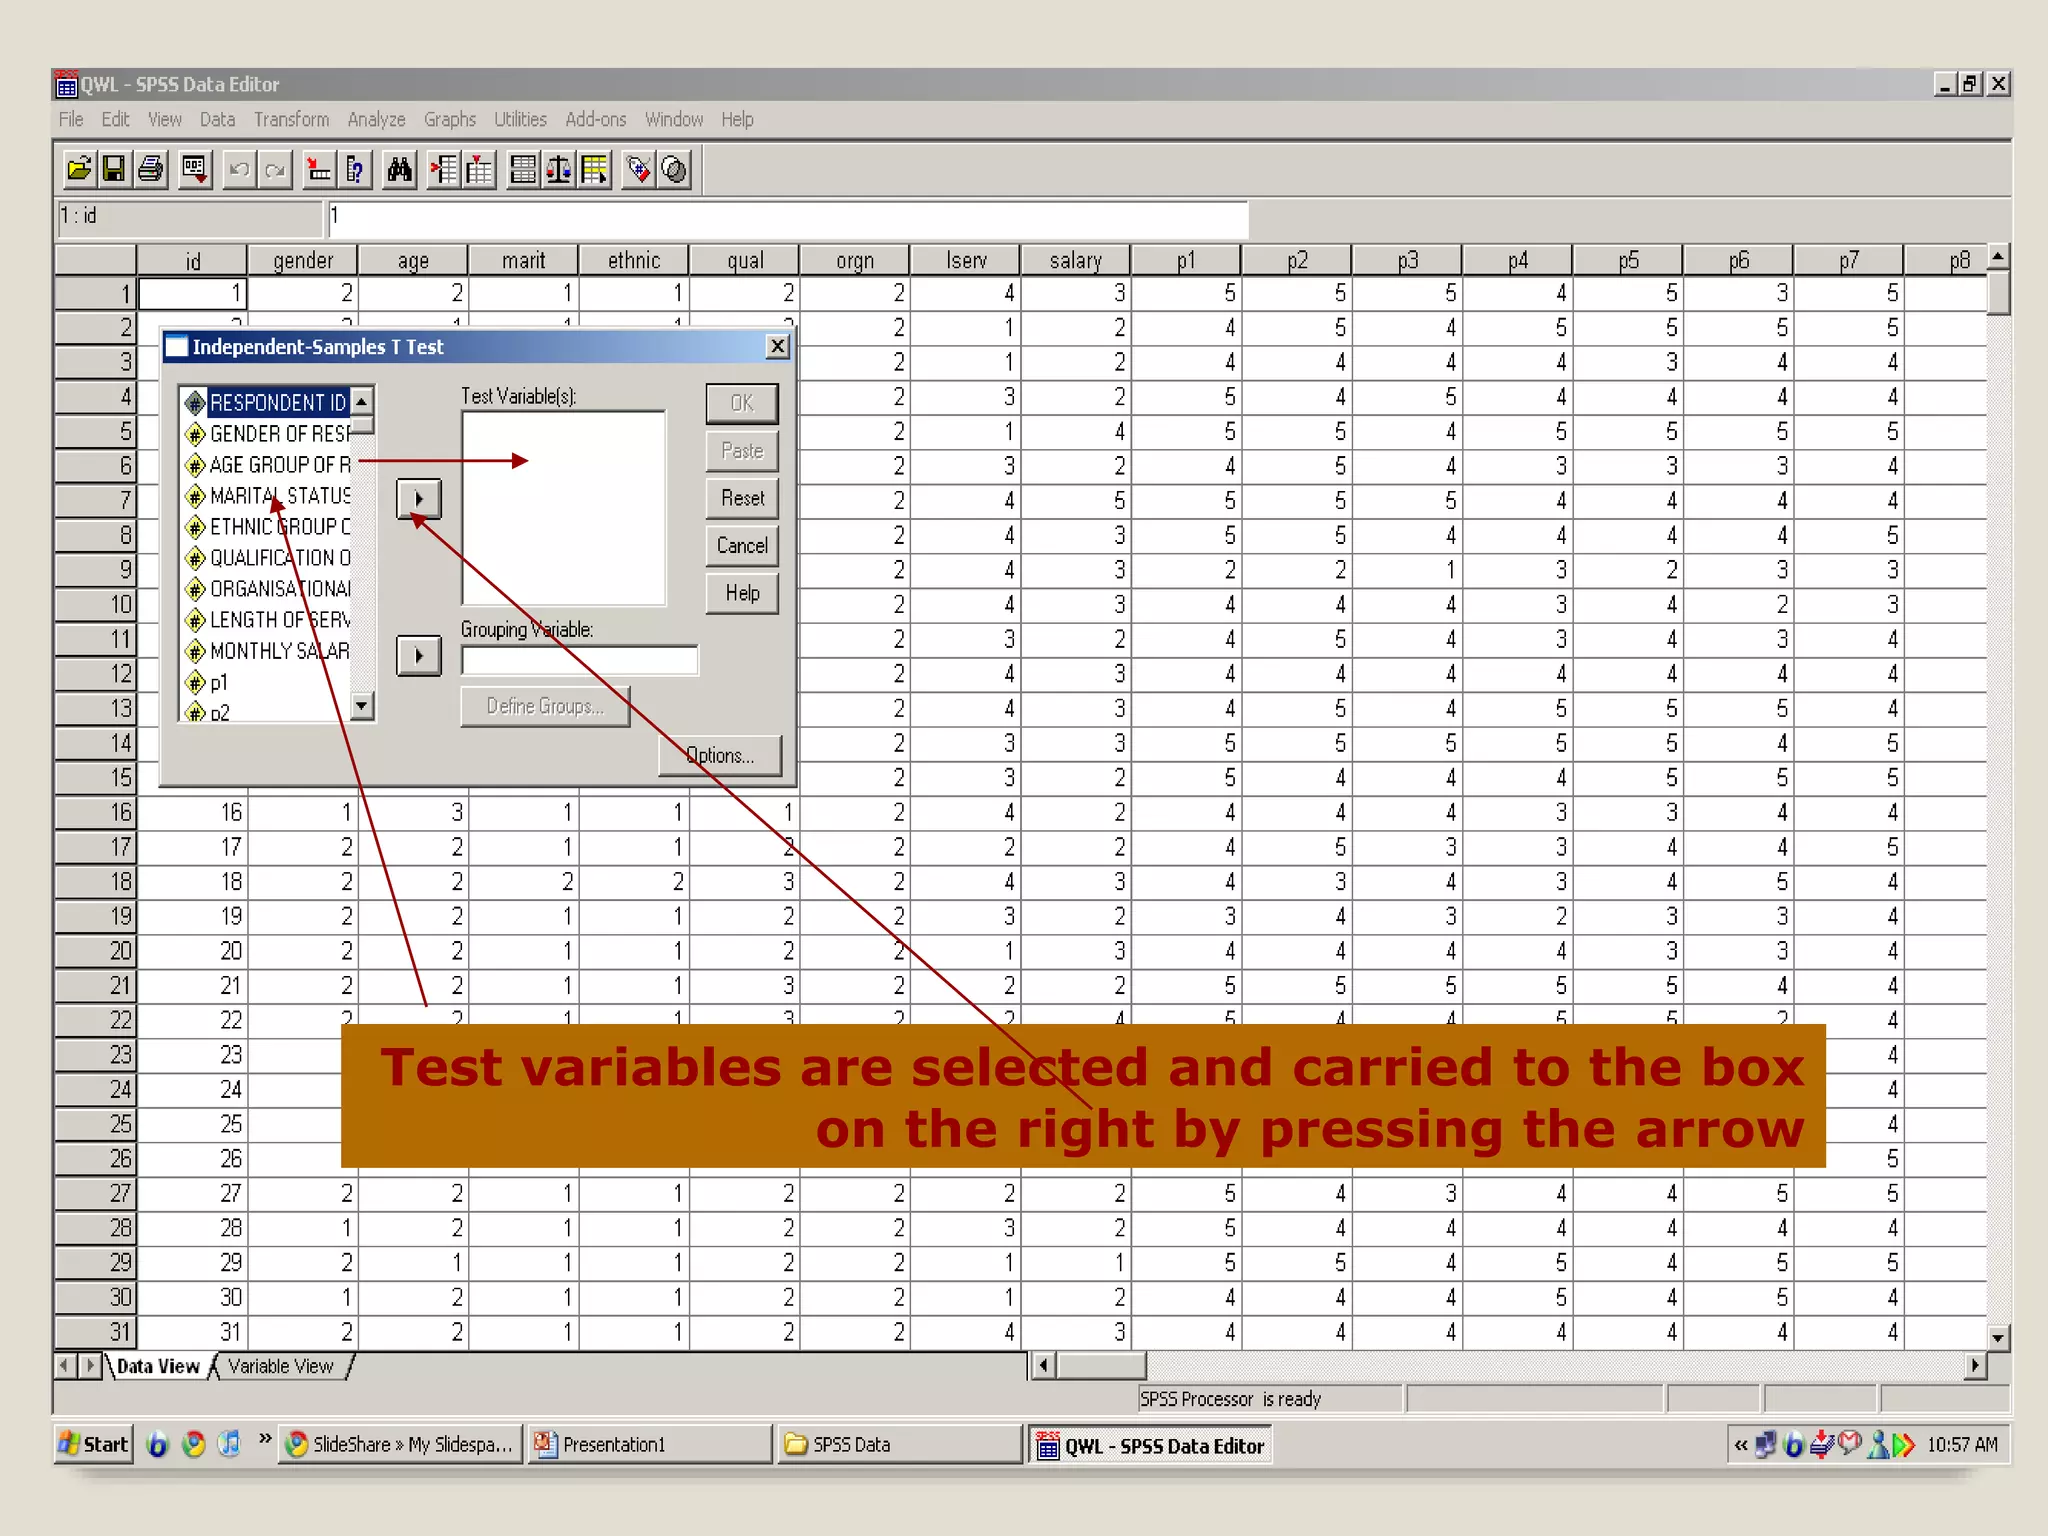Click the Undo toolbar icon
The image size is (2048, 1536).
(x=239, y=169)
